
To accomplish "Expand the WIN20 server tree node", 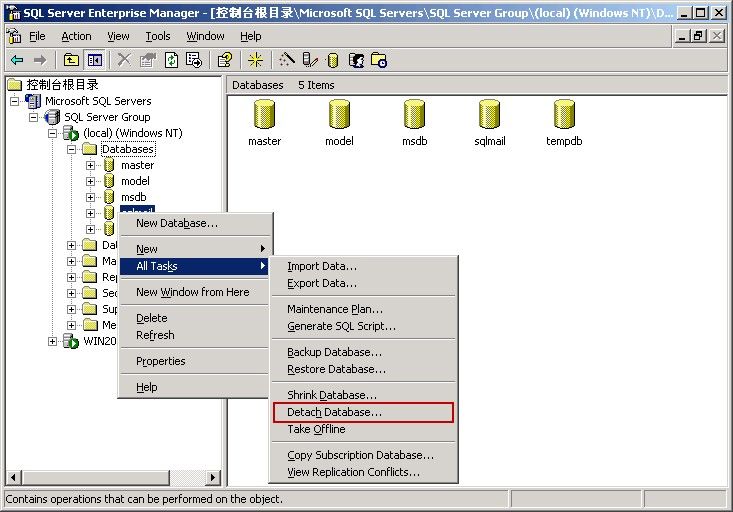I will (x=52, y=341).
